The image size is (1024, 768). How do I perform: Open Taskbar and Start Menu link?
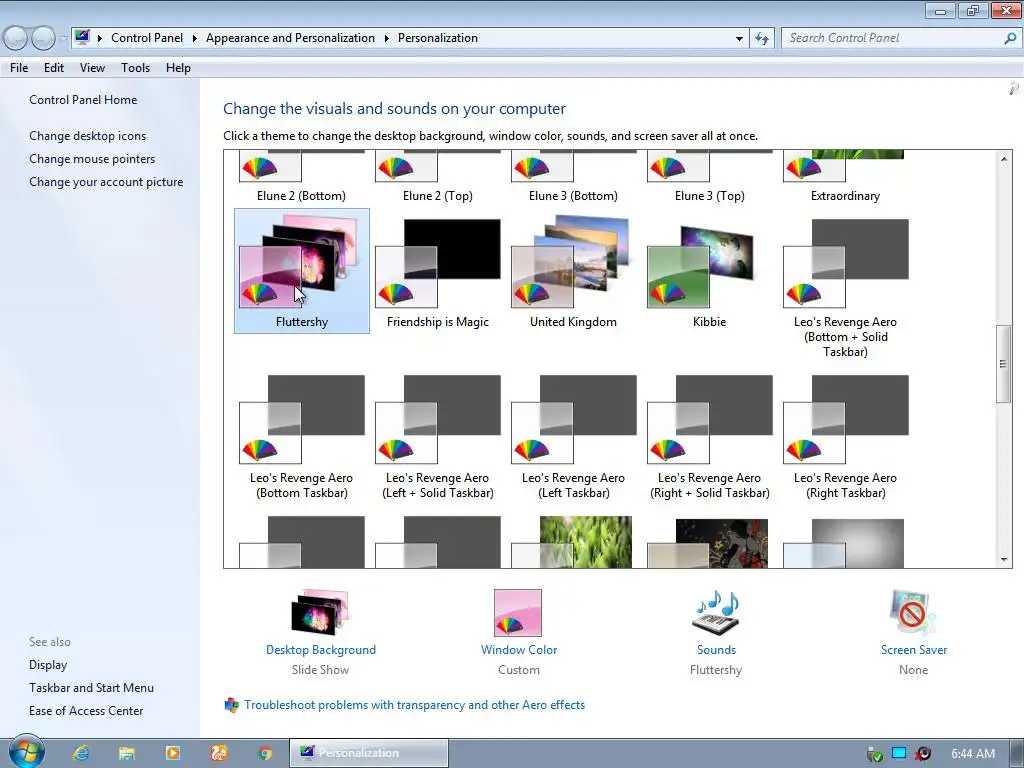(91, 688)
